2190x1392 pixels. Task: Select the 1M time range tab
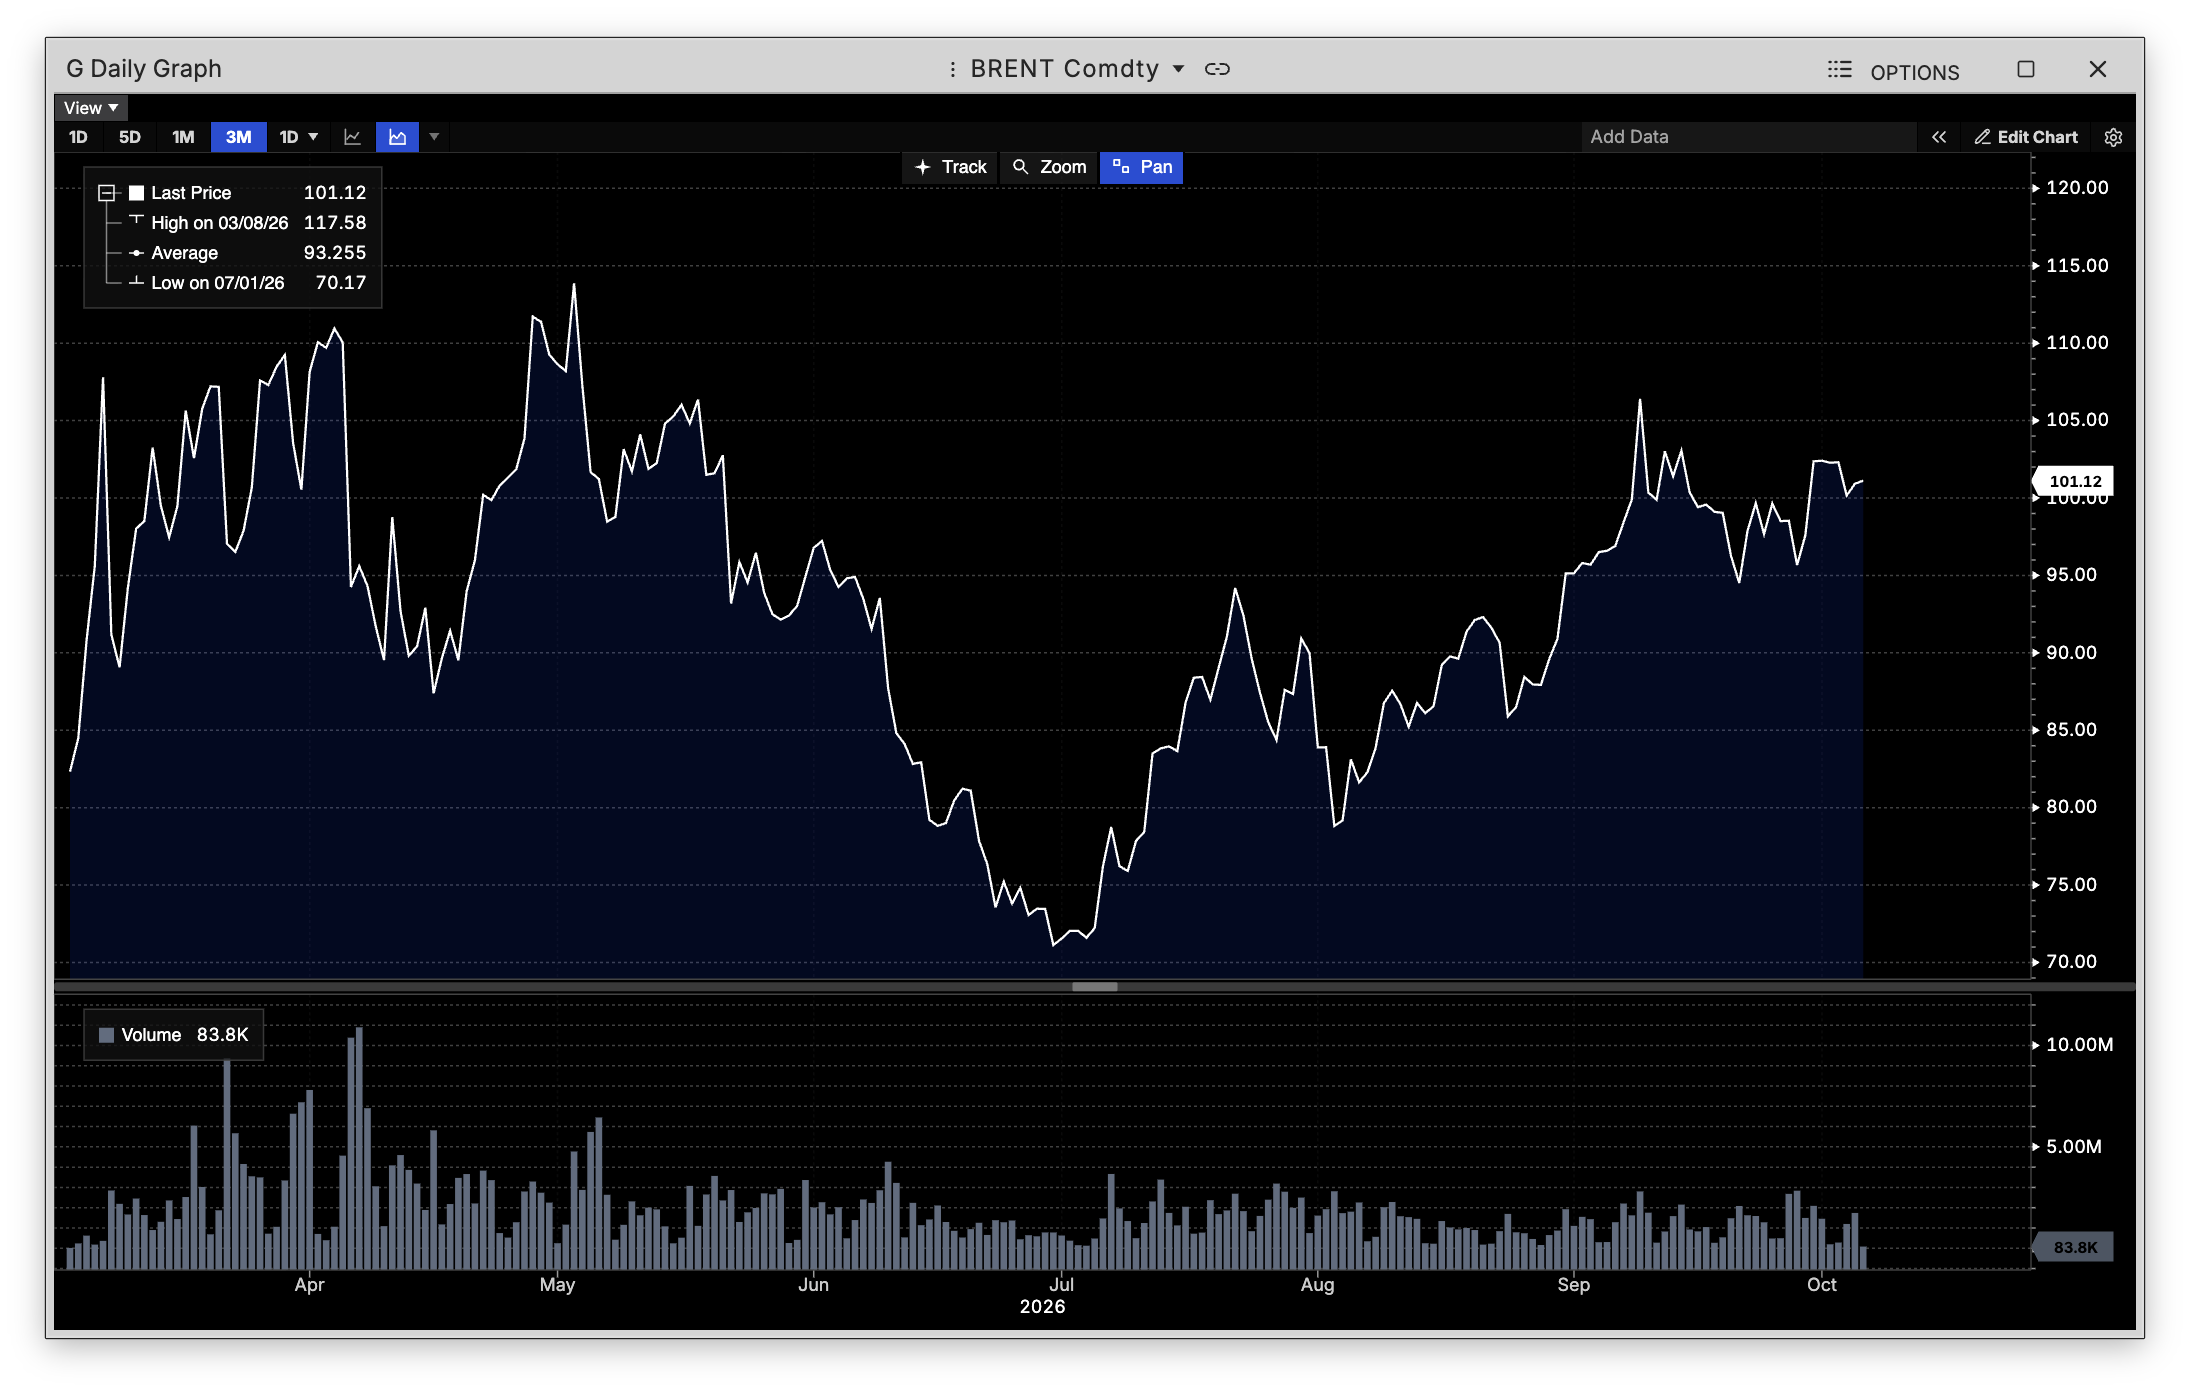coord(183,137)
